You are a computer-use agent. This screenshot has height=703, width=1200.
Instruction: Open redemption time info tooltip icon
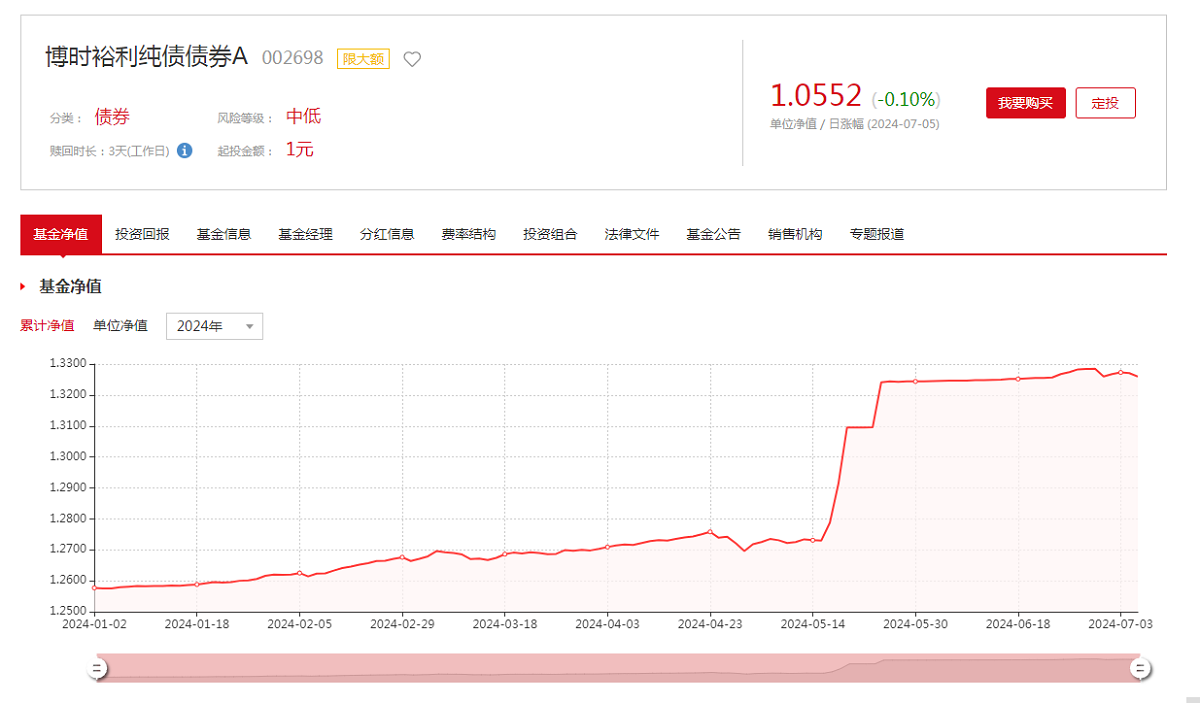tap(184, 150)
